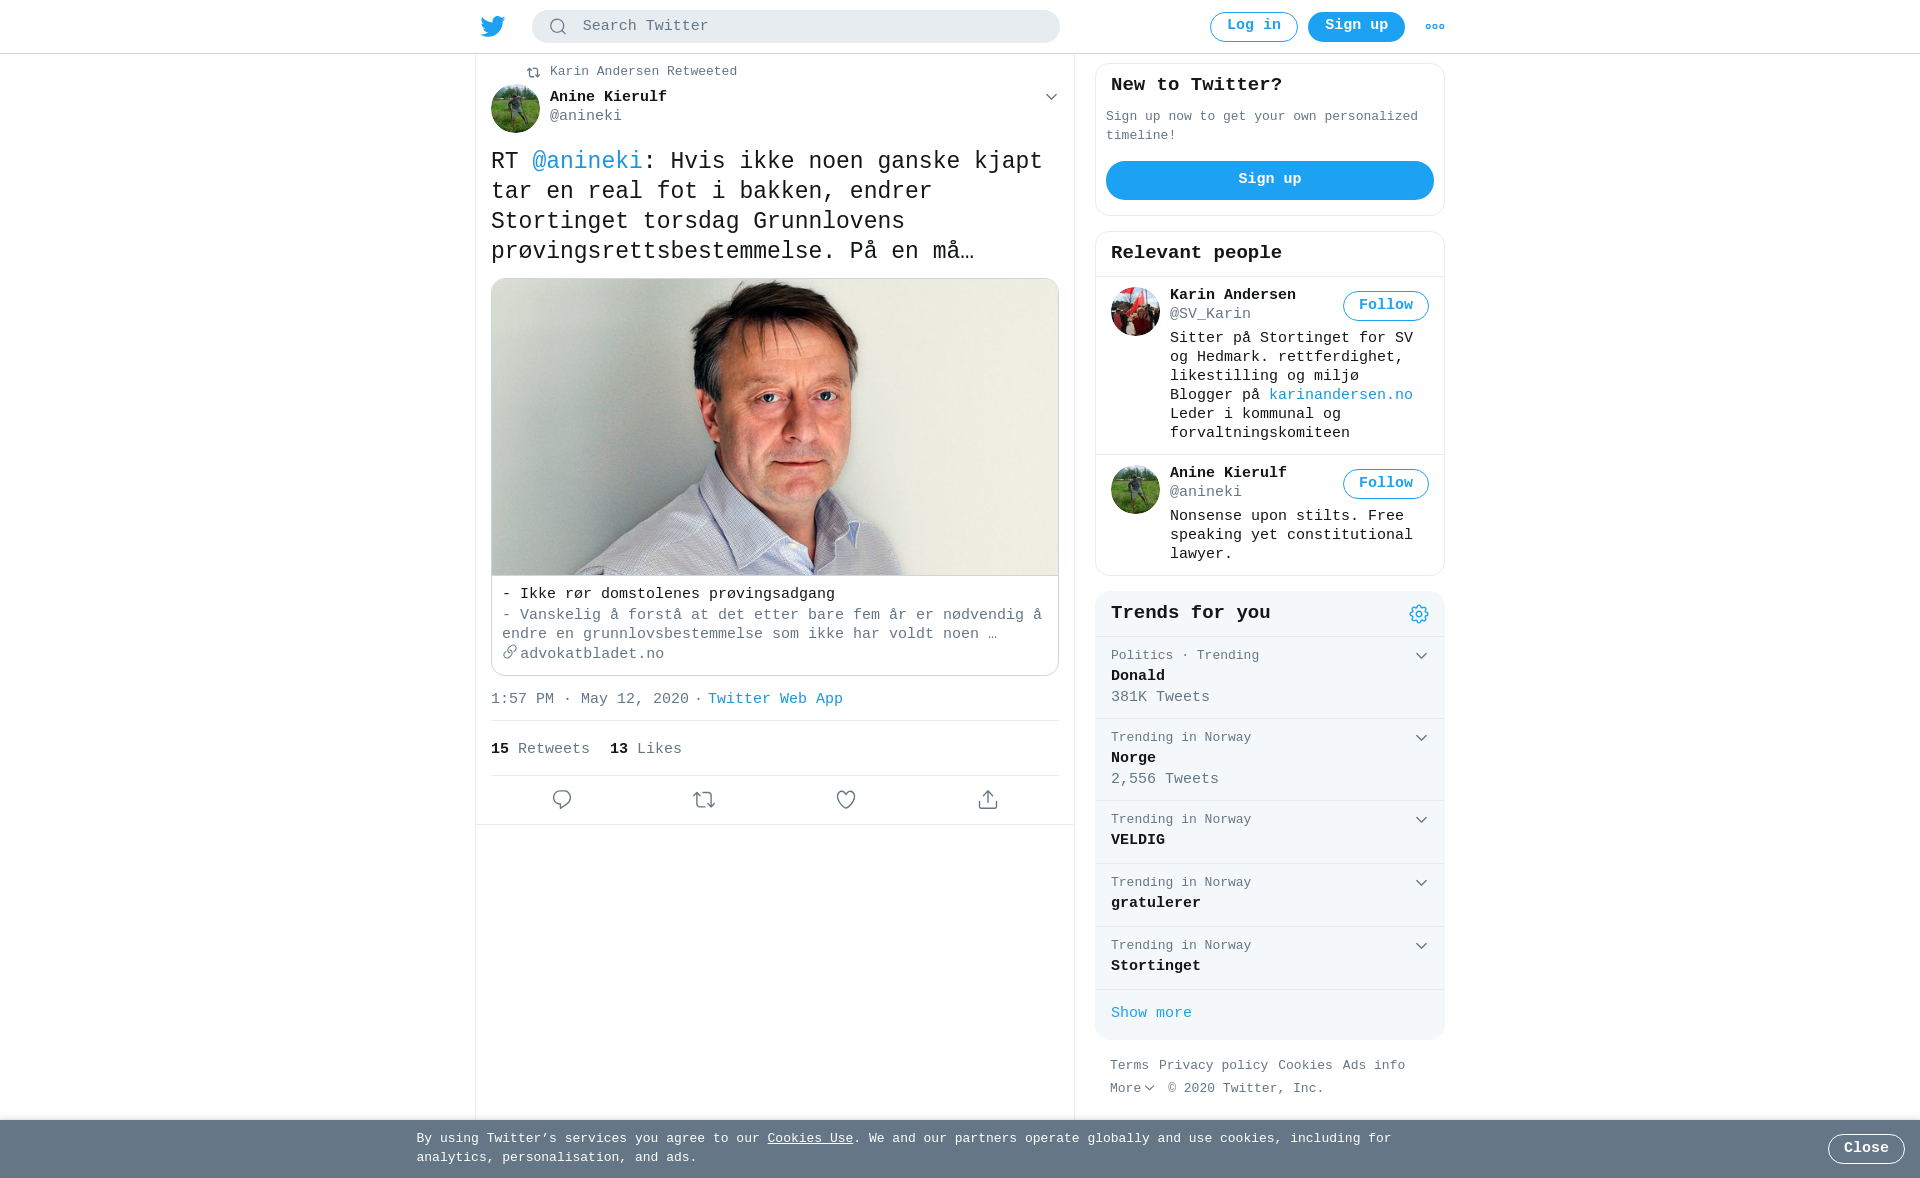Expand options for the Donald trend
The height and width of the screenshot is (1178, 1920).
tap(1421, 656)
